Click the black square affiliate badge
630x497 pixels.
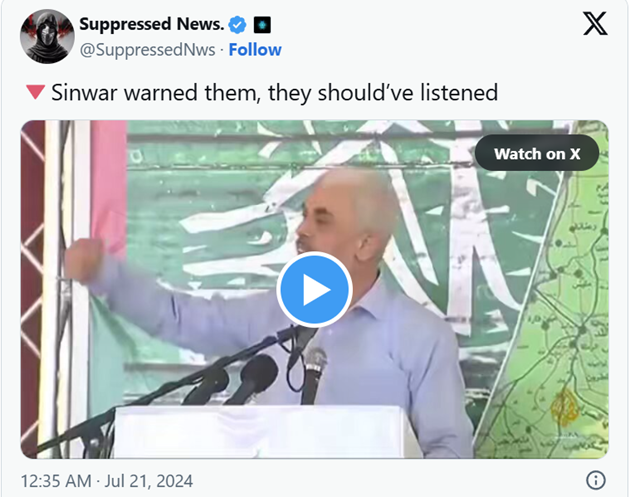[x=262, y=25]
